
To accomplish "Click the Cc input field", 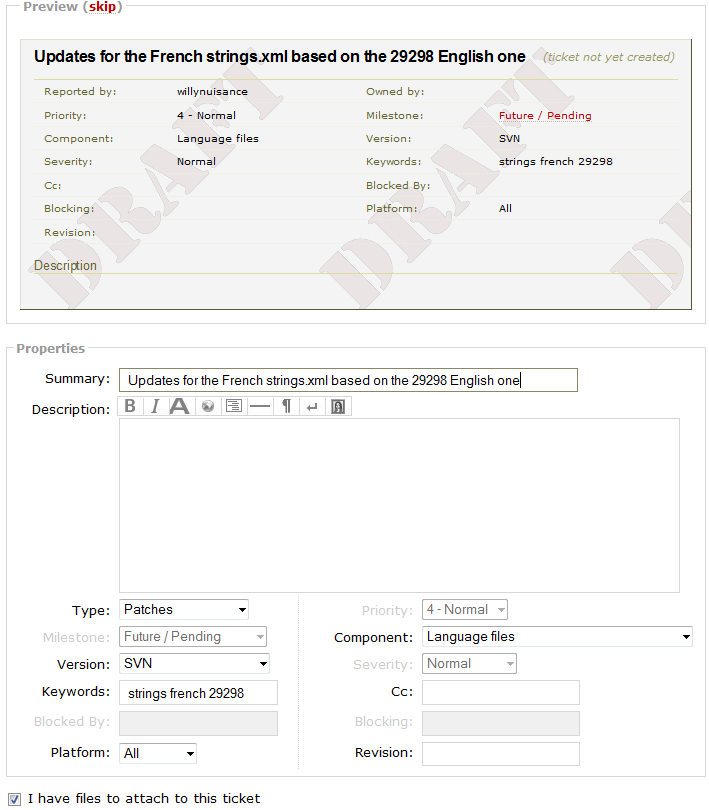I will pos(500,692).
